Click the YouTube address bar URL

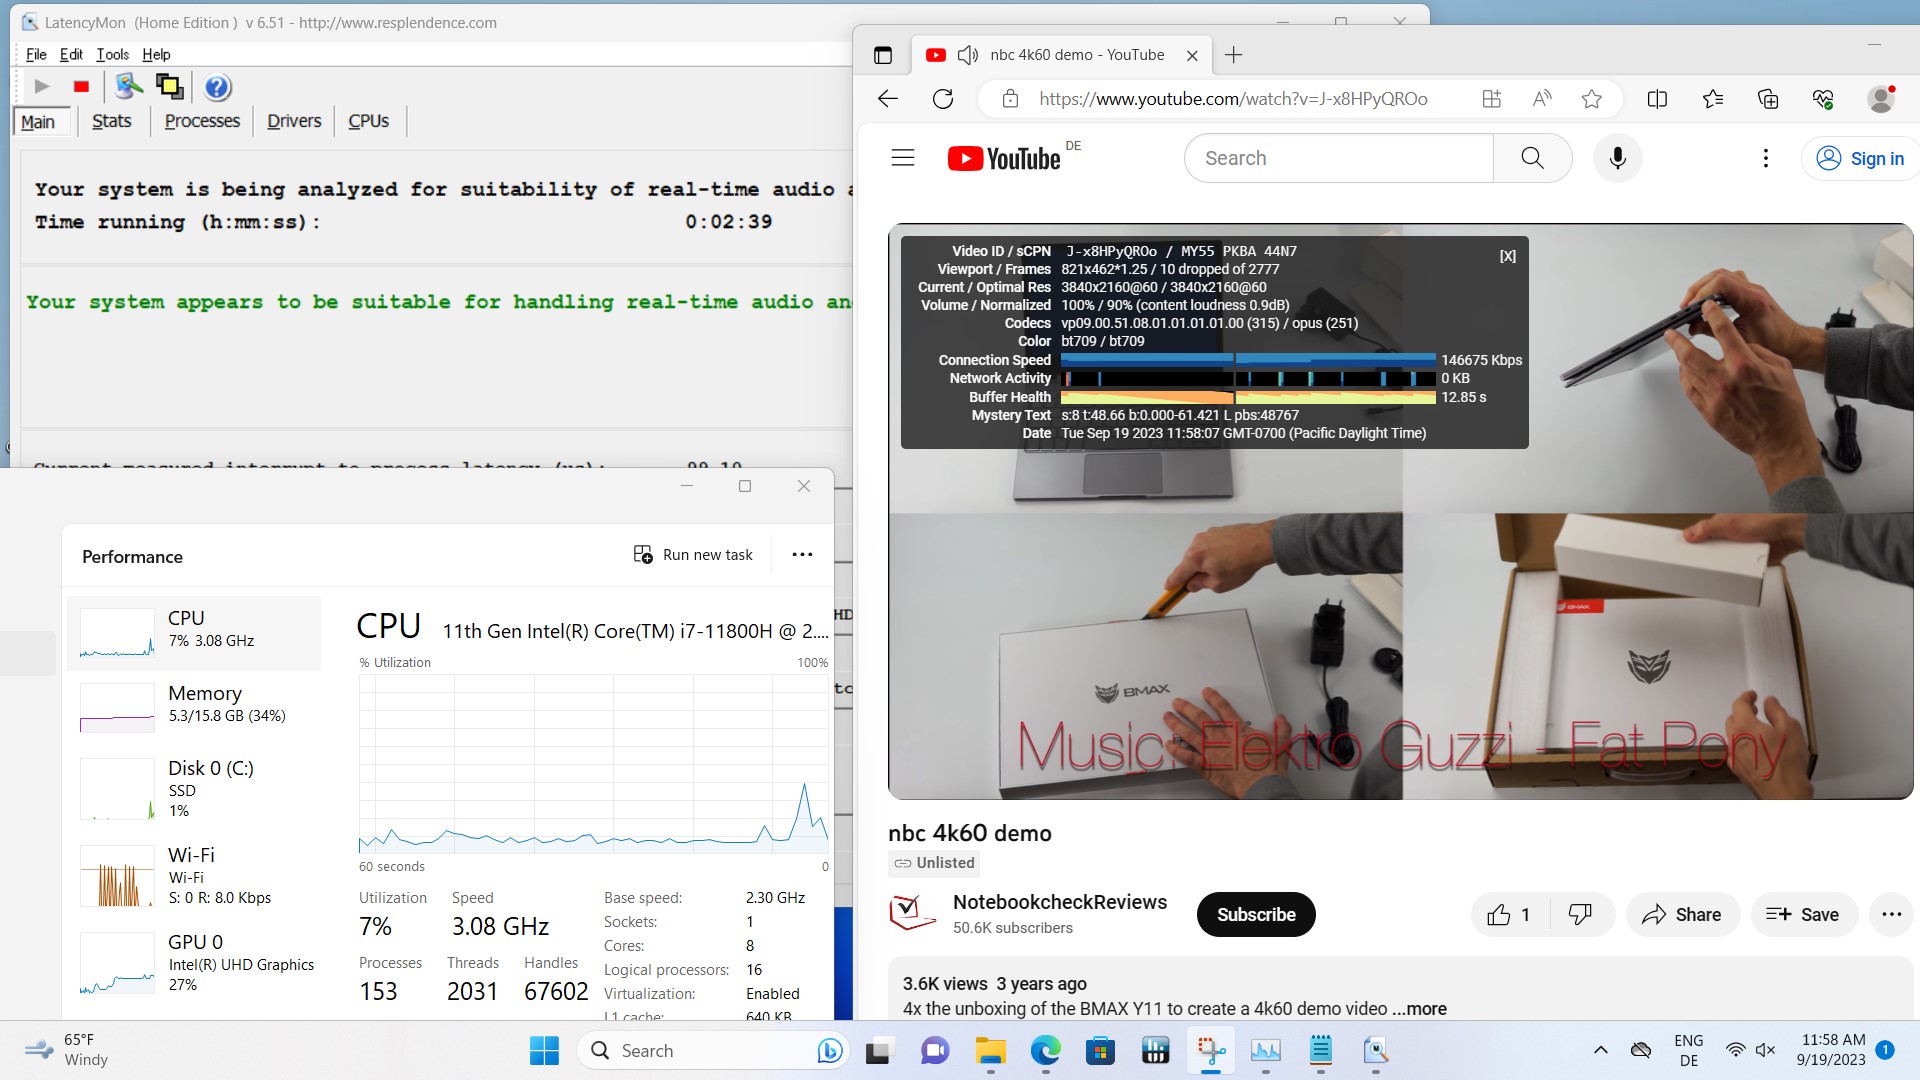pos(1233,99)
